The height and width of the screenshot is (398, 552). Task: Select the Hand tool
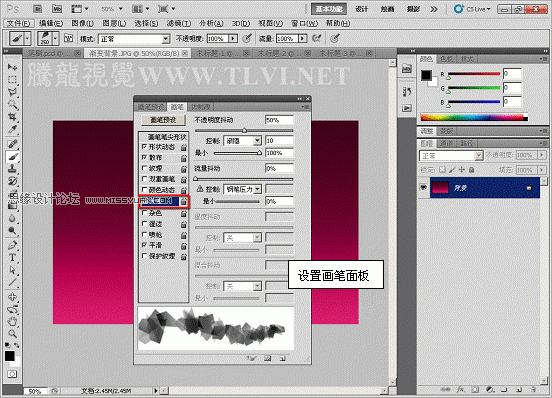pos(12,321)
